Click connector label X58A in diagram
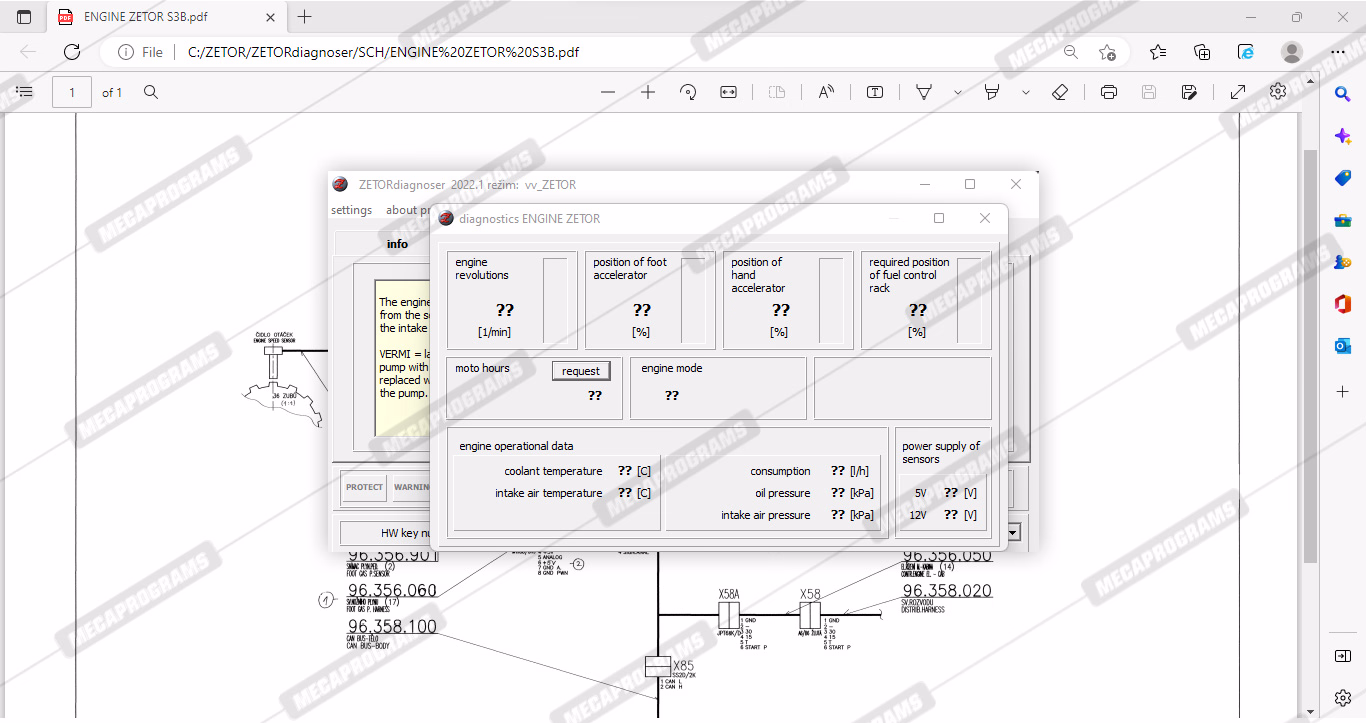1366x723 pixels. click(x=729, y=594)
